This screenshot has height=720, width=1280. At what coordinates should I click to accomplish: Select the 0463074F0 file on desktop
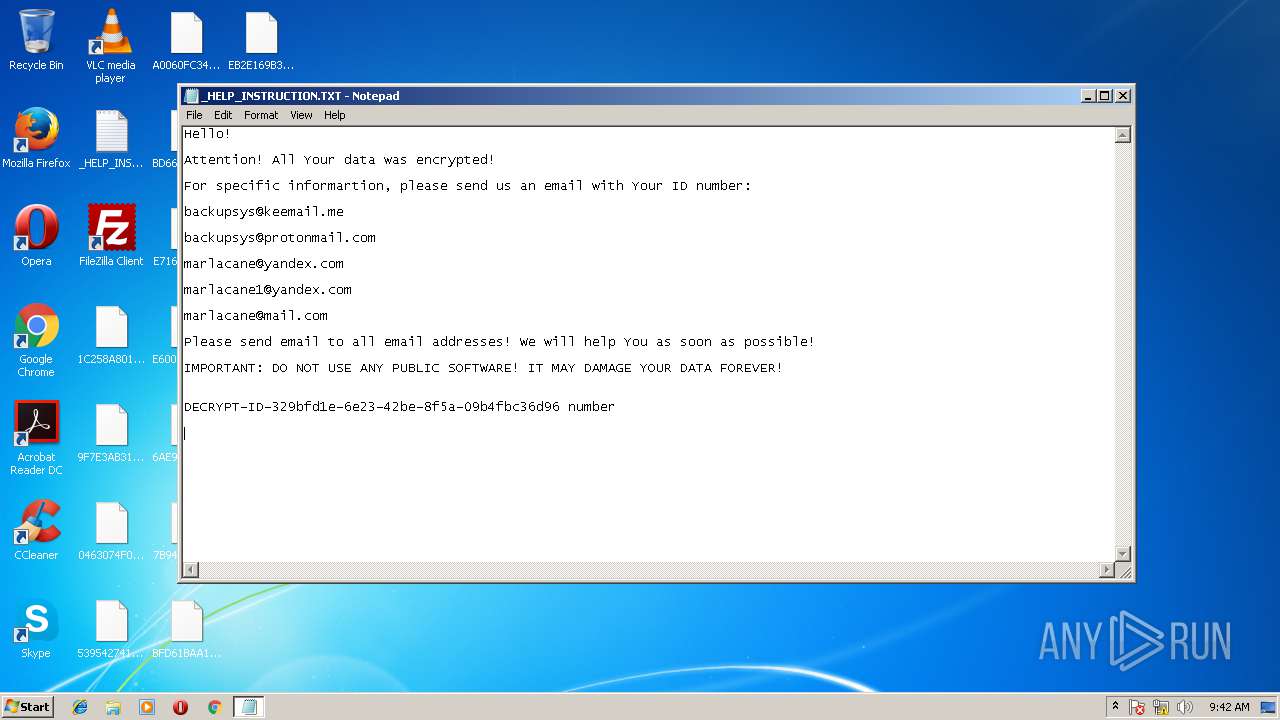click(x=111, y=530)
